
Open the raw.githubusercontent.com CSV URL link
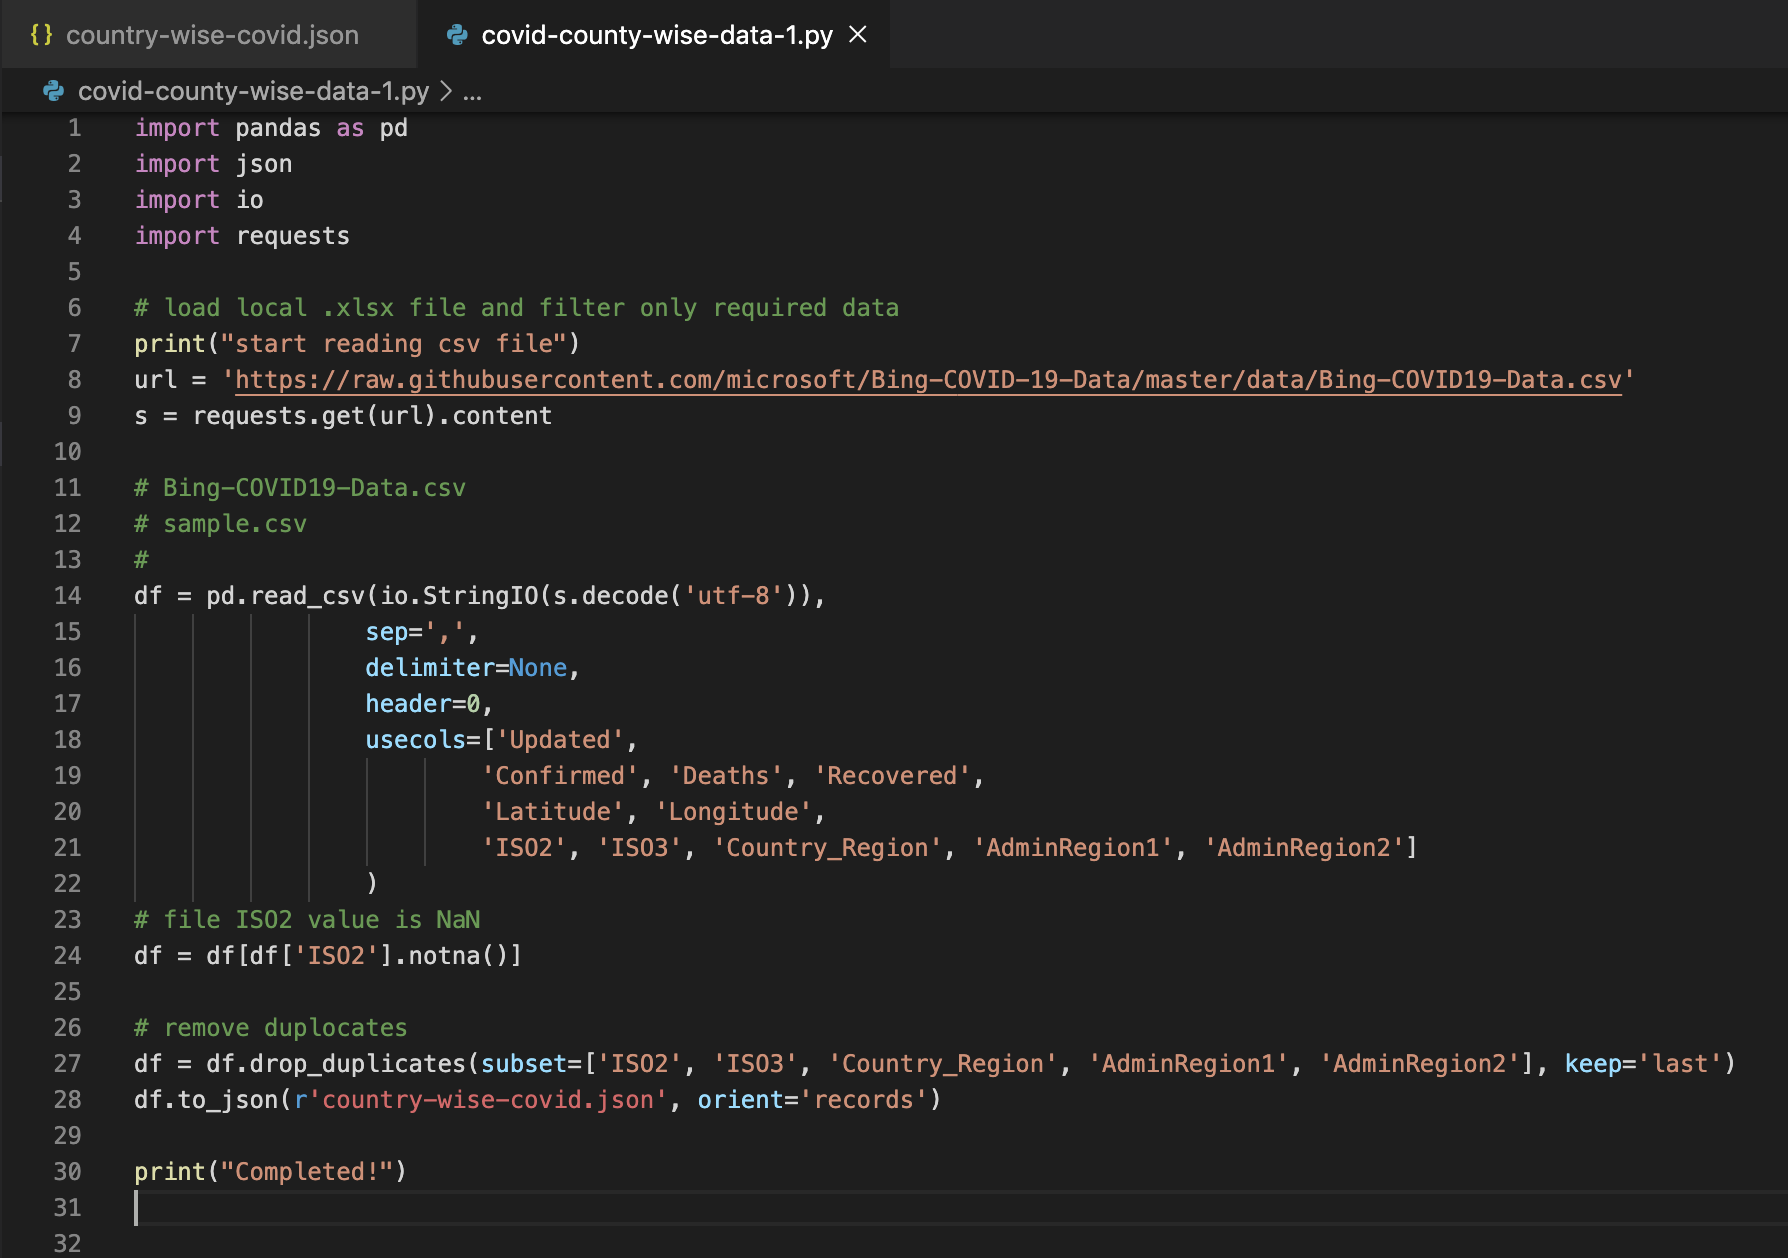(x=927, y=380)
